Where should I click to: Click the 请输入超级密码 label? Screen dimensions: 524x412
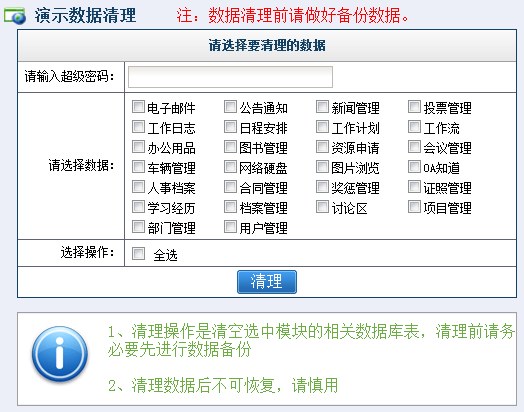[69, 77]
